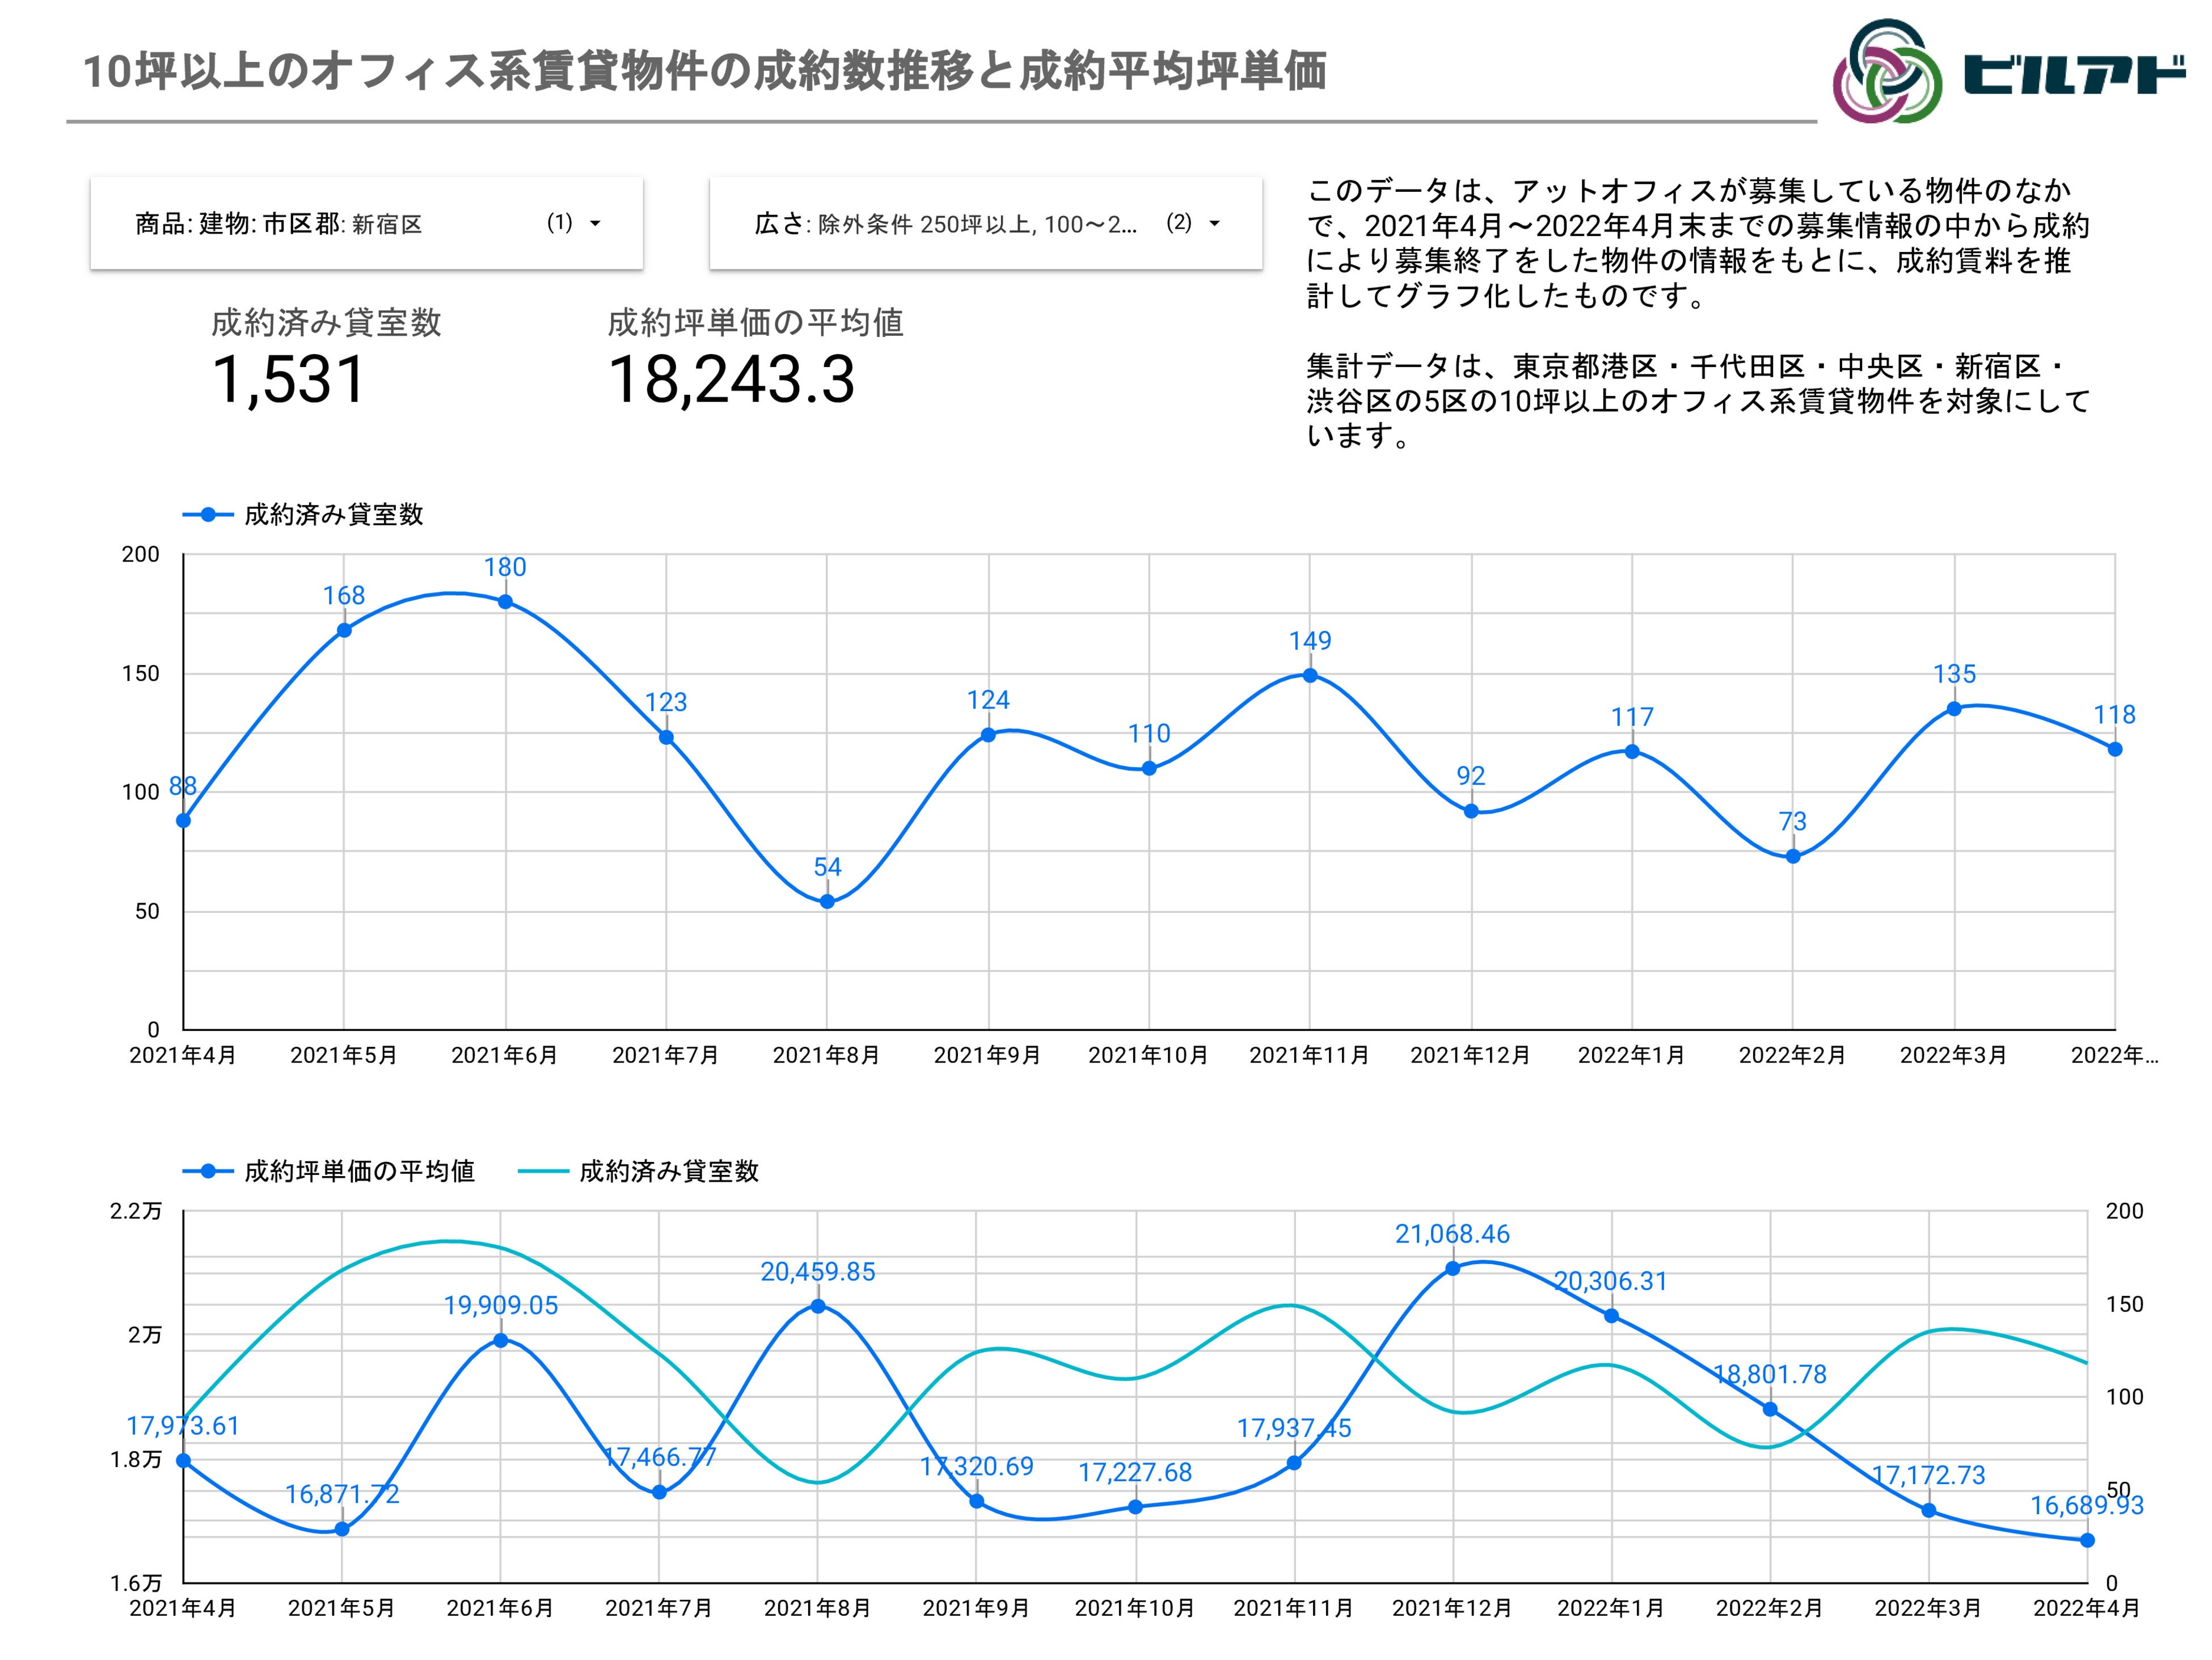This screenshot has height=1660, width=2212.
Task: Open the 広さ 除外条件 filter dropdown
Action: pos(985,224)
